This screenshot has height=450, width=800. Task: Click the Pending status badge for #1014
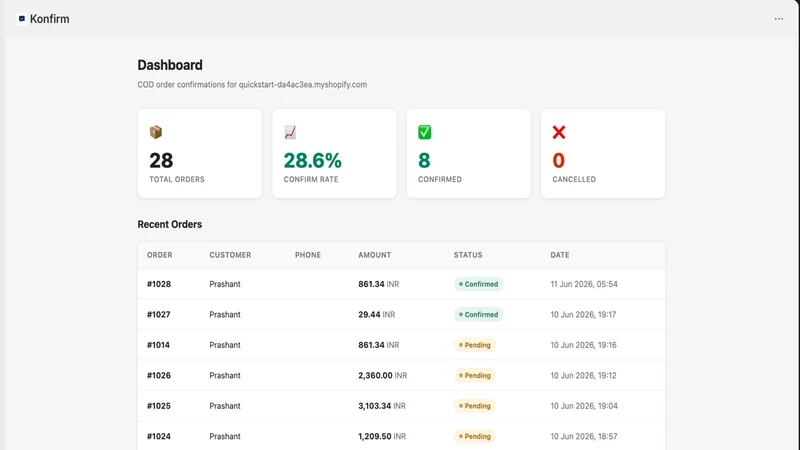point(474,345)
